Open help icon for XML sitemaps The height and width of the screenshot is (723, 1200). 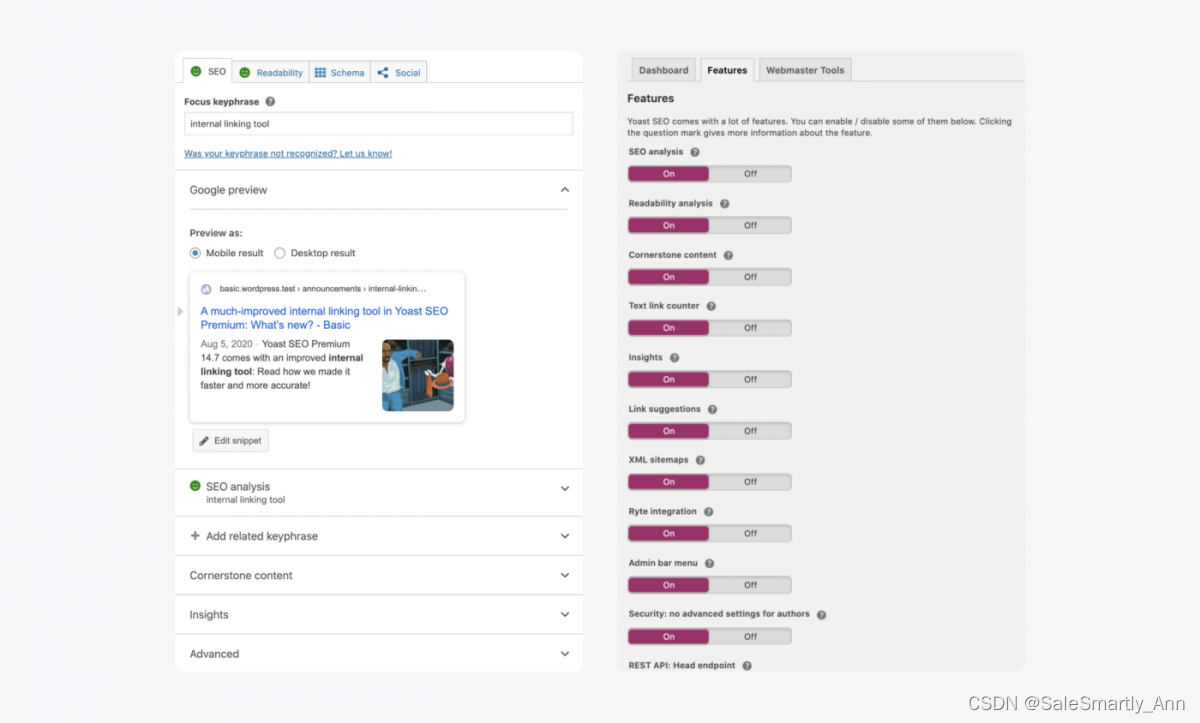pos(700,460)
